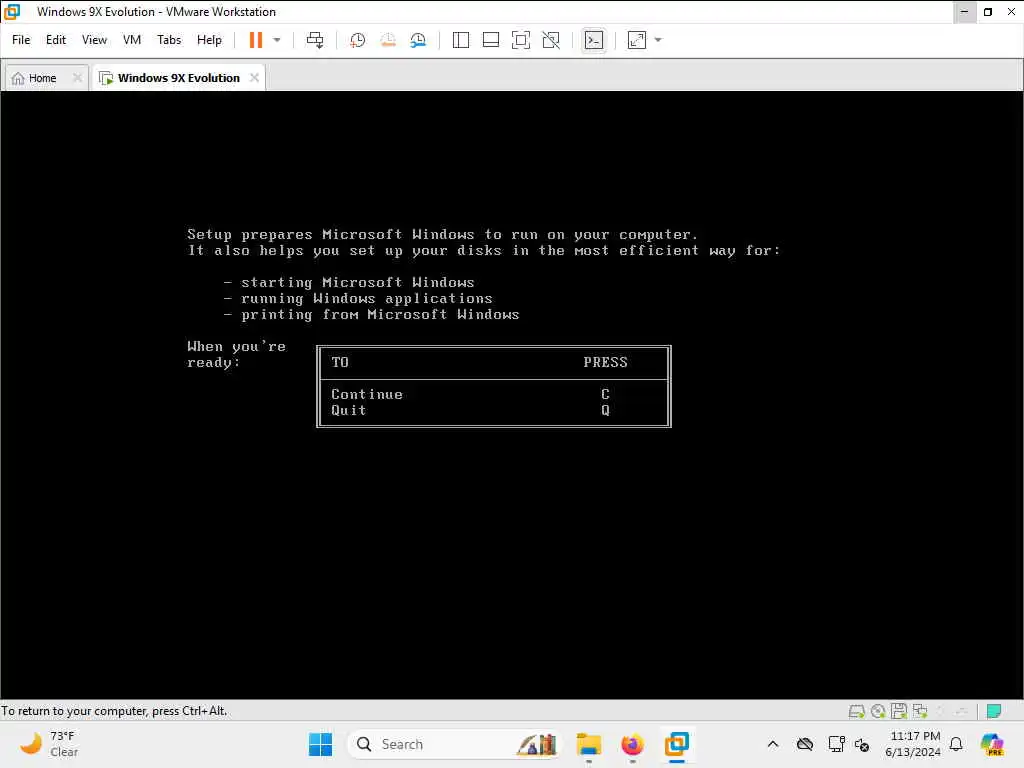Close the Windows 9X Evolution tab
This screenshot has width=1024, height=768.
(x=254, y=78)
